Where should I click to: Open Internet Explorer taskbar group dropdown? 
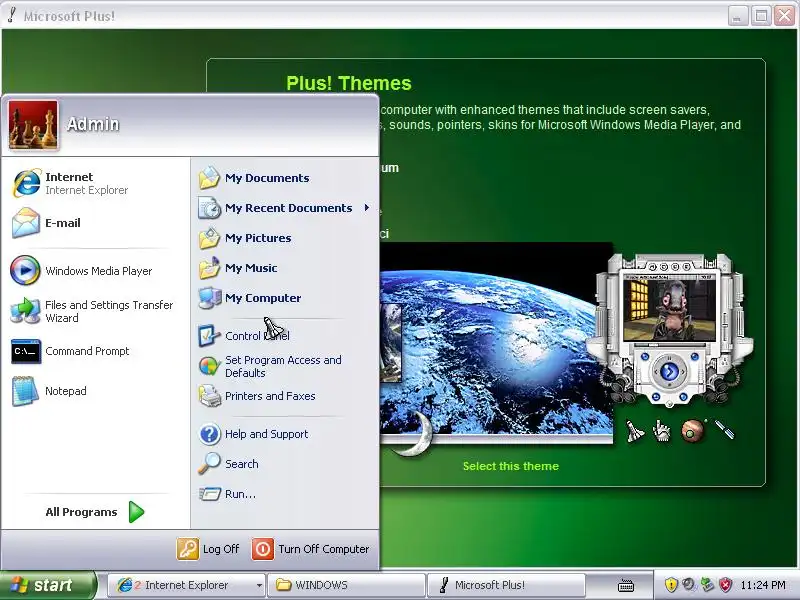coord(259,585)
